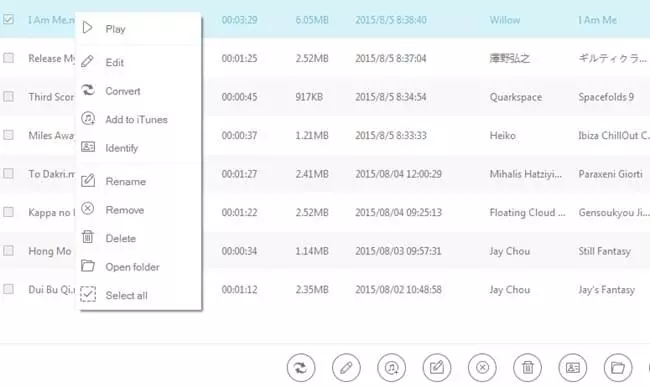
Task: Click the pencil icon beside Edit in the context menu
Action: [87, 61]
